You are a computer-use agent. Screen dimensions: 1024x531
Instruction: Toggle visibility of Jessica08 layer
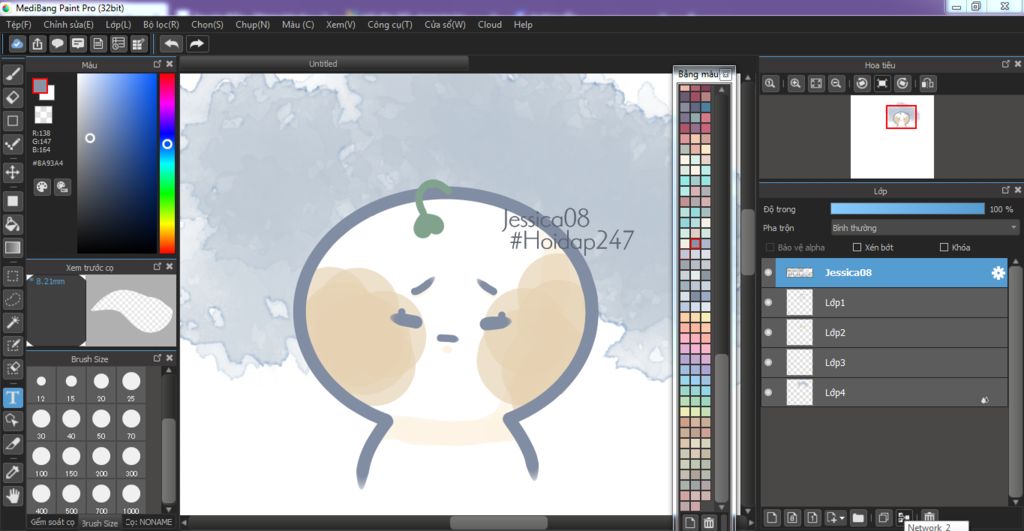coord(768,273)
